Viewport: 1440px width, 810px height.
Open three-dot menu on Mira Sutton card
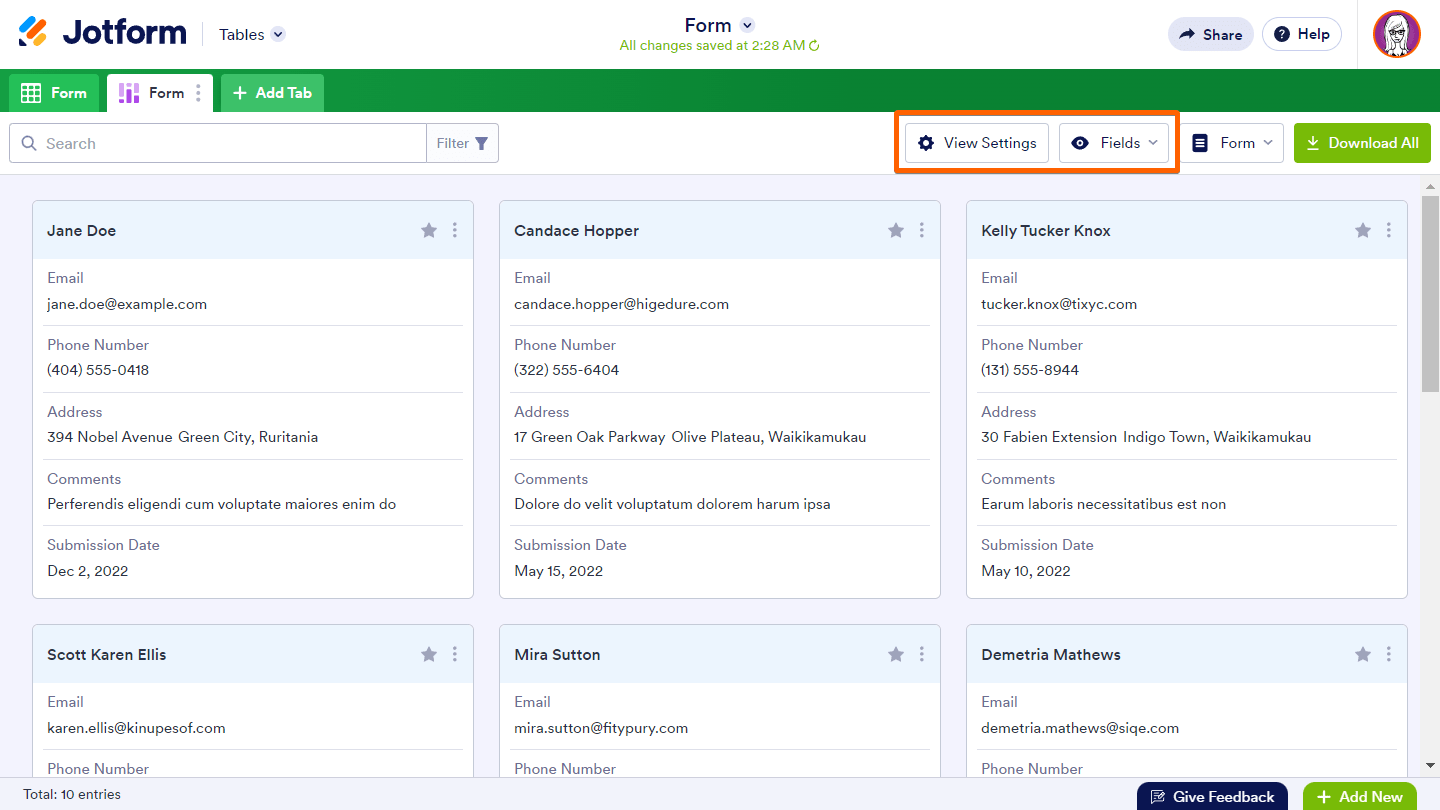coord(922,655)
